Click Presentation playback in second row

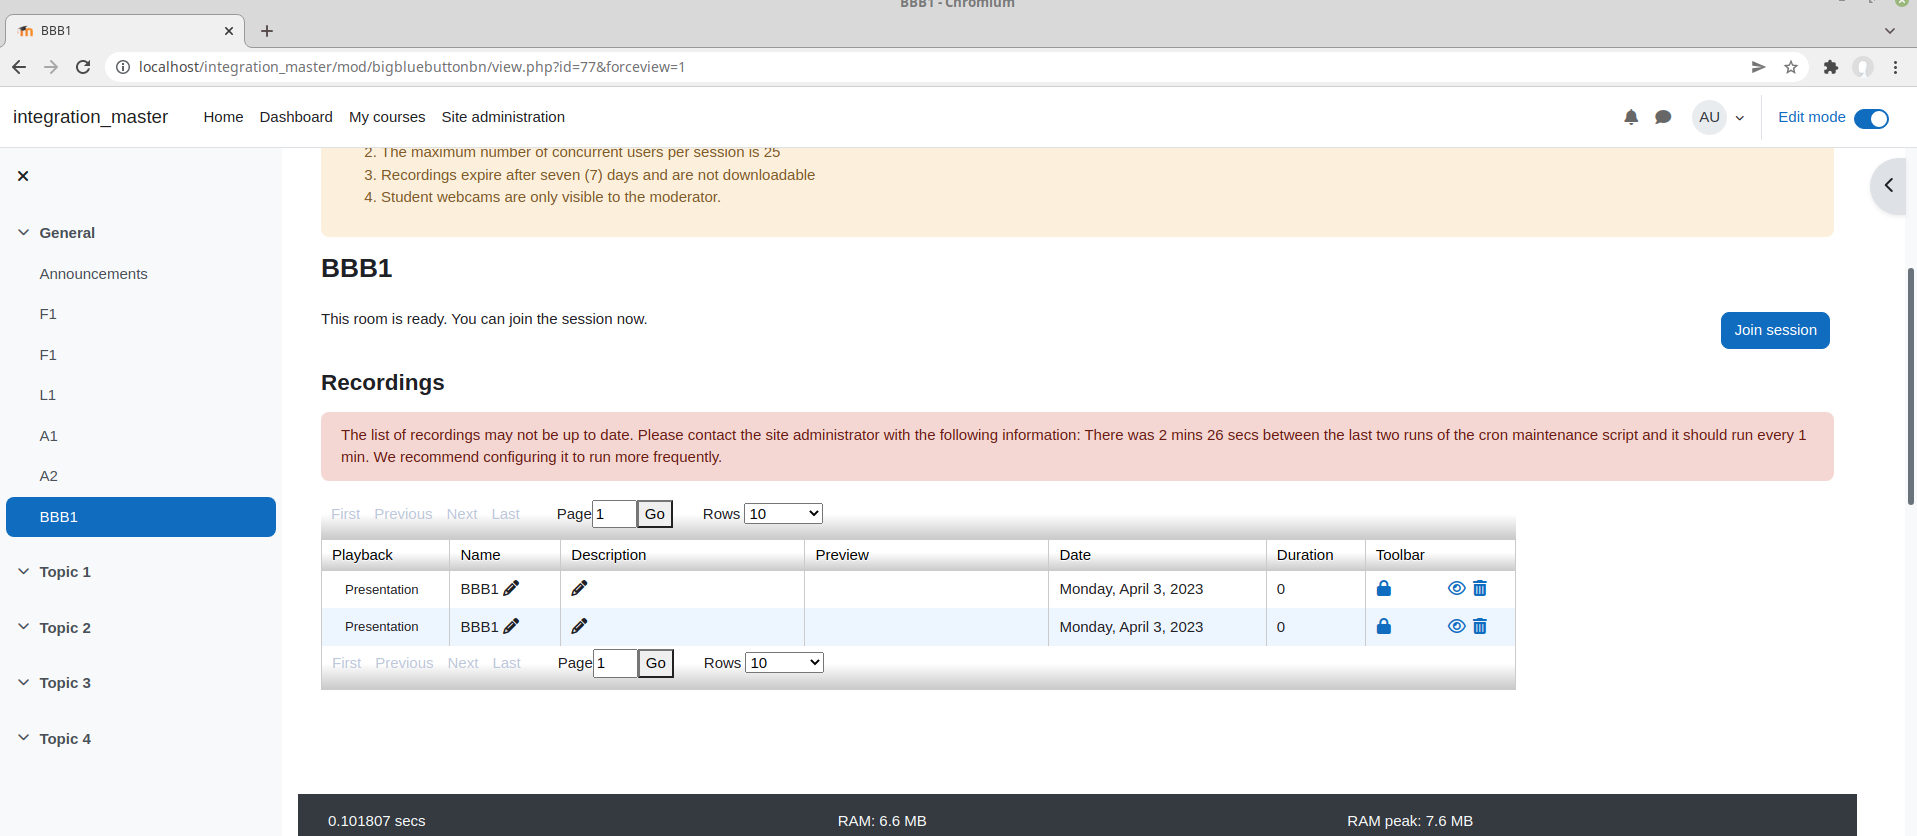[x=382, y=627]
